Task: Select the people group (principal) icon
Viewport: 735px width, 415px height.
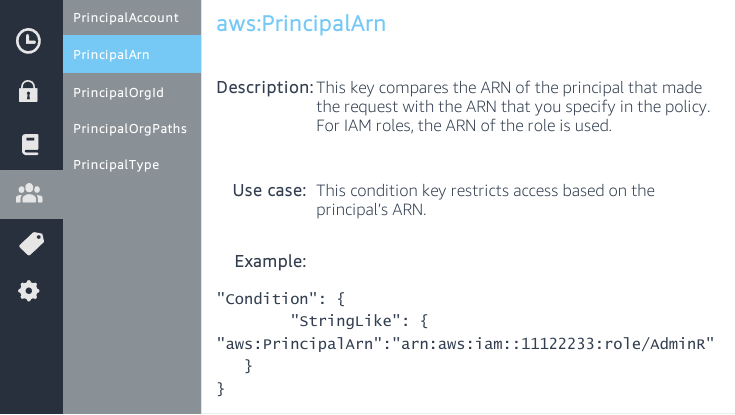Action: pos(30,194)
